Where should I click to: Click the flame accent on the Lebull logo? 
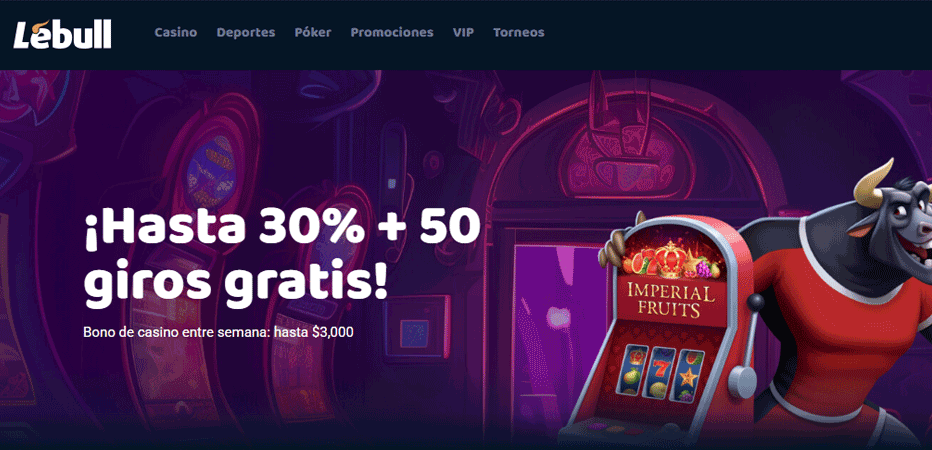pos(40,25)
